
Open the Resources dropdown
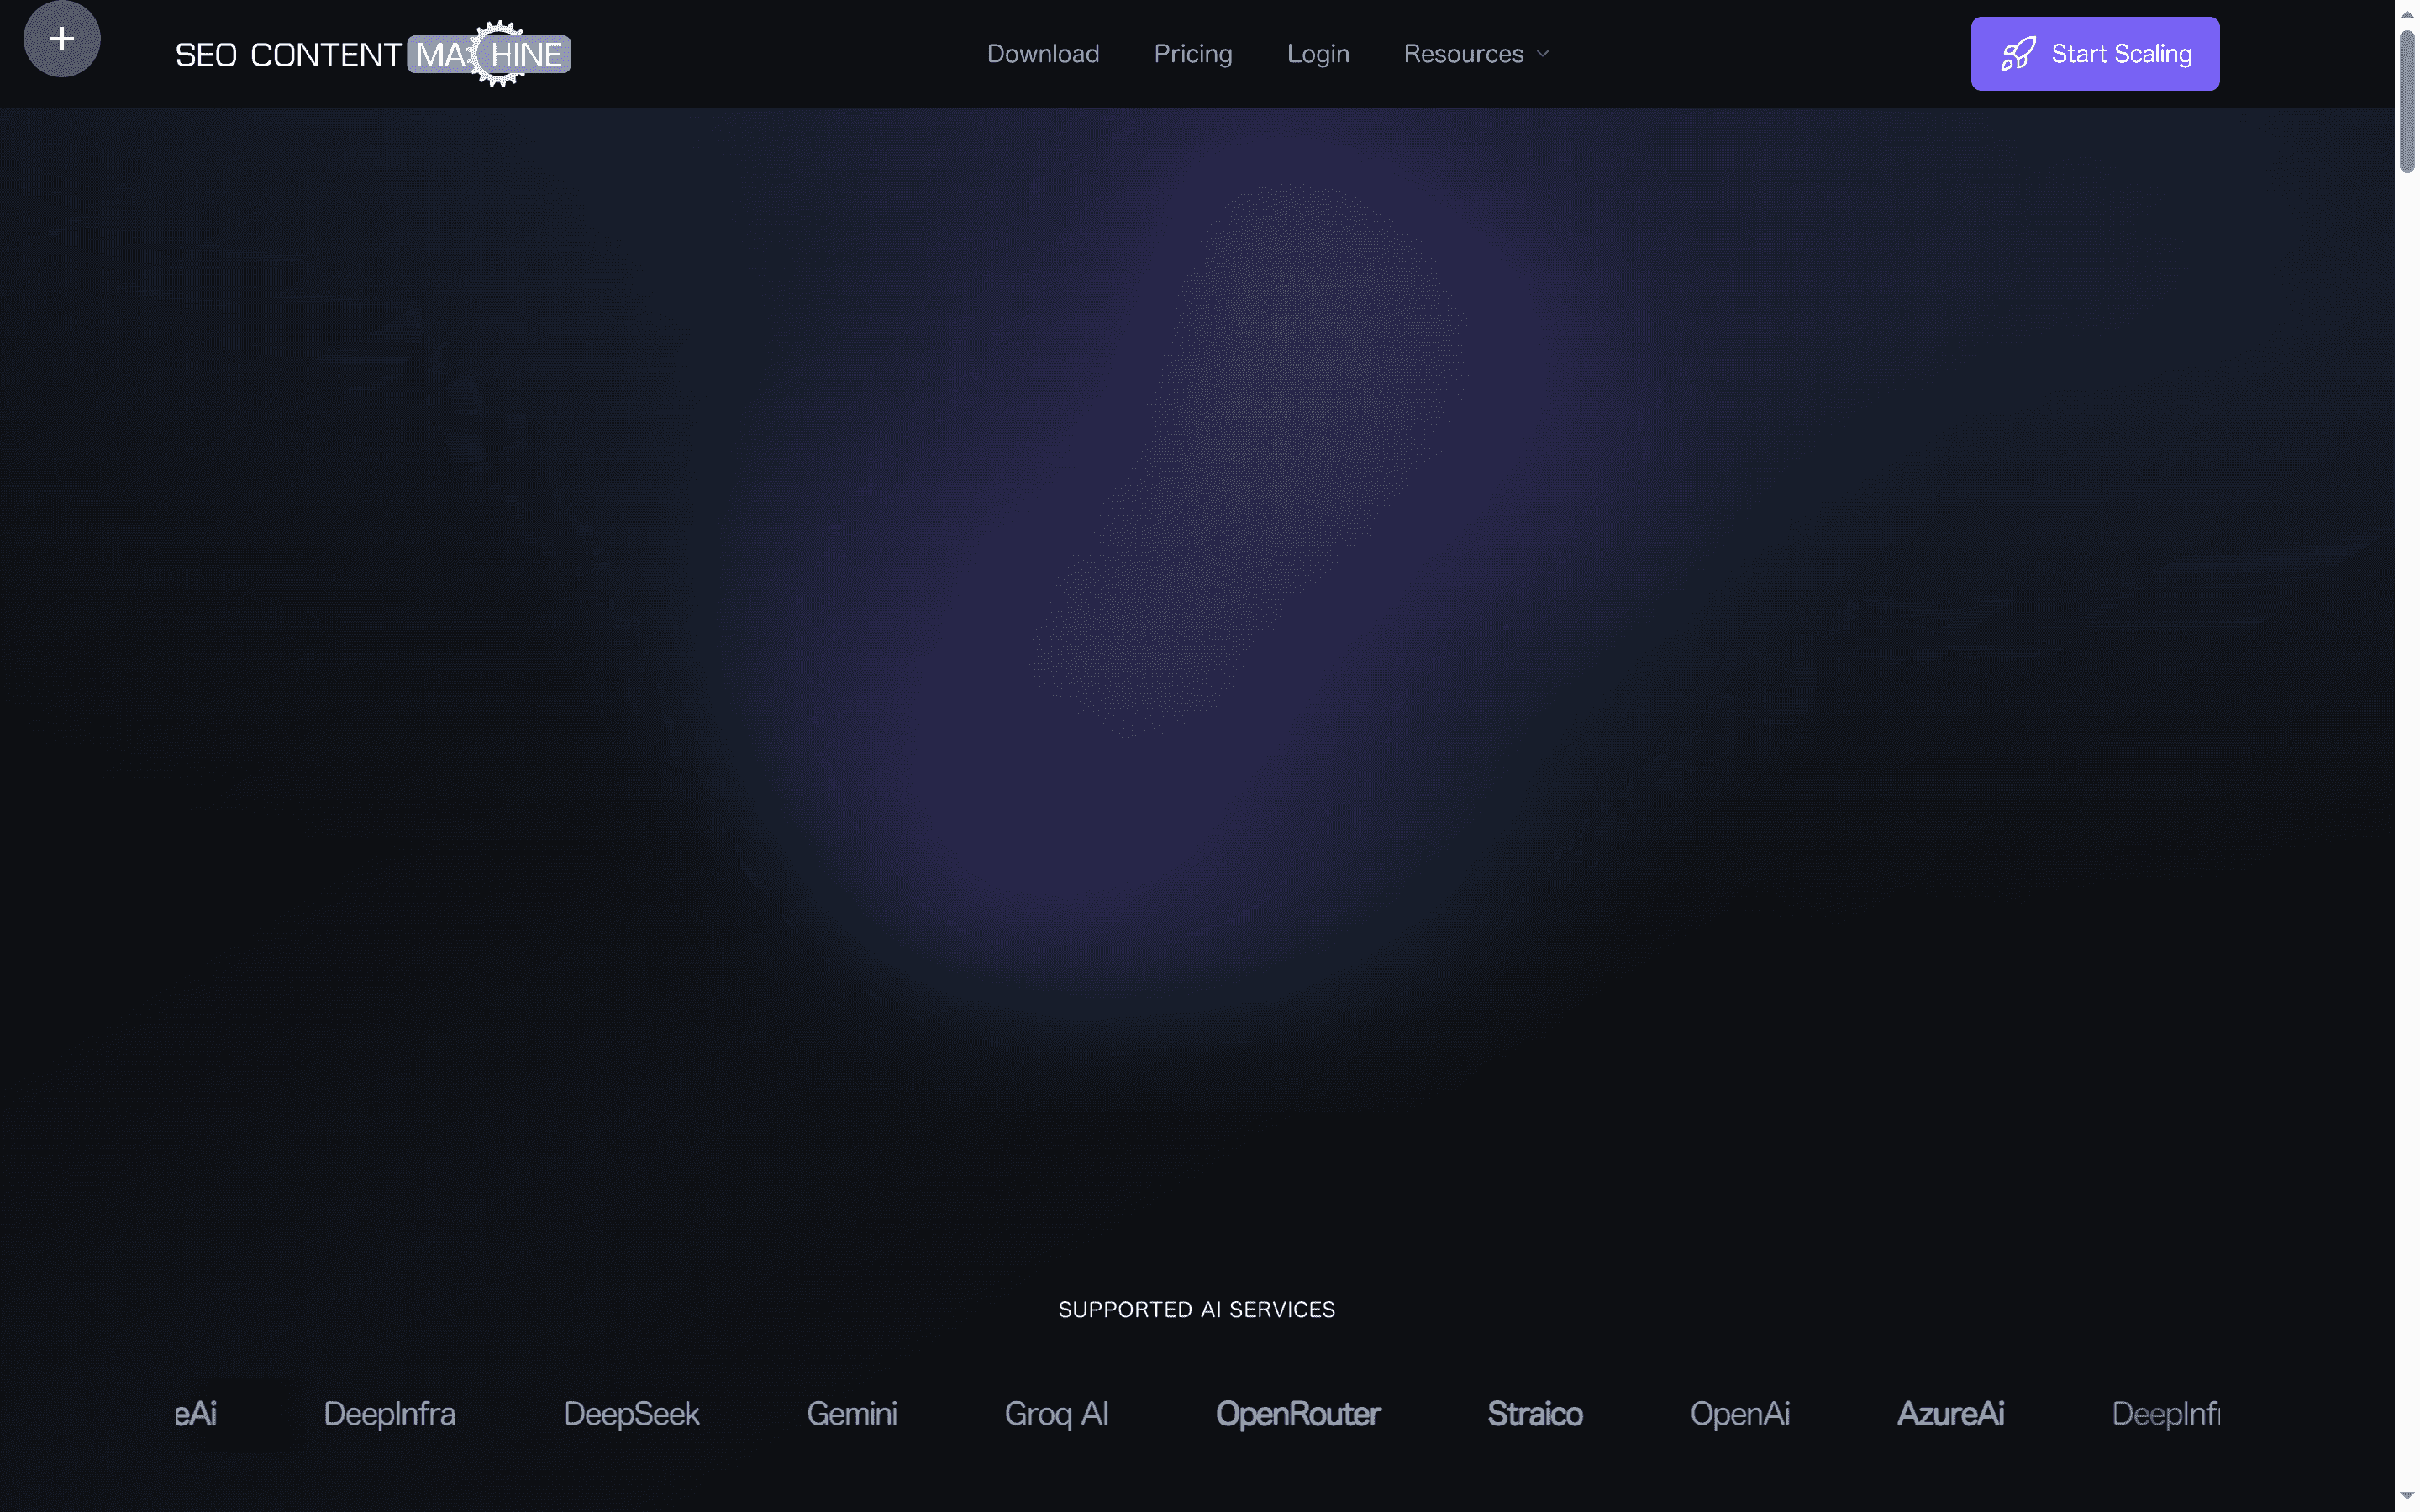coord(1465,53)
